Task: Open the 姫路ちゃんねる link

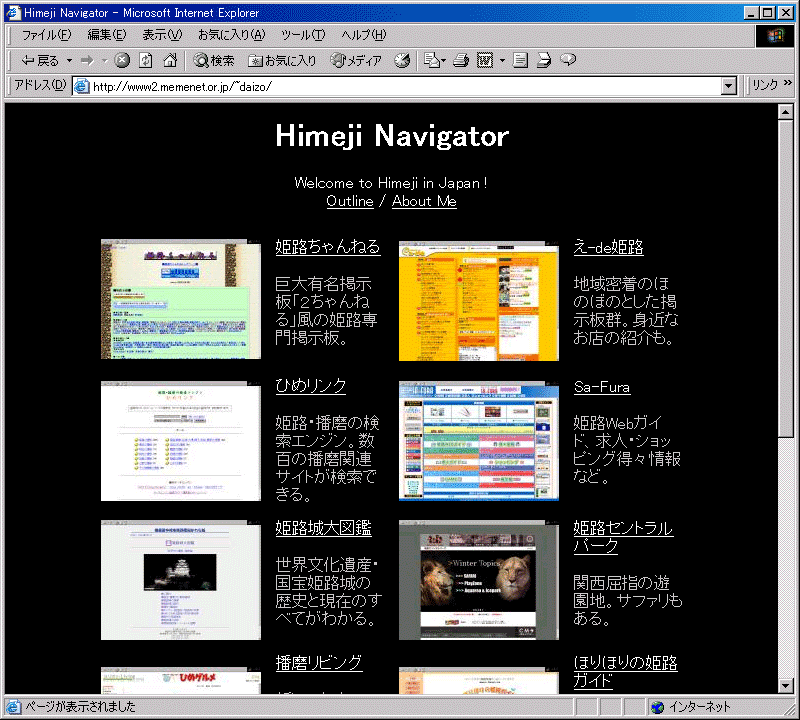Action: [328, 246]
